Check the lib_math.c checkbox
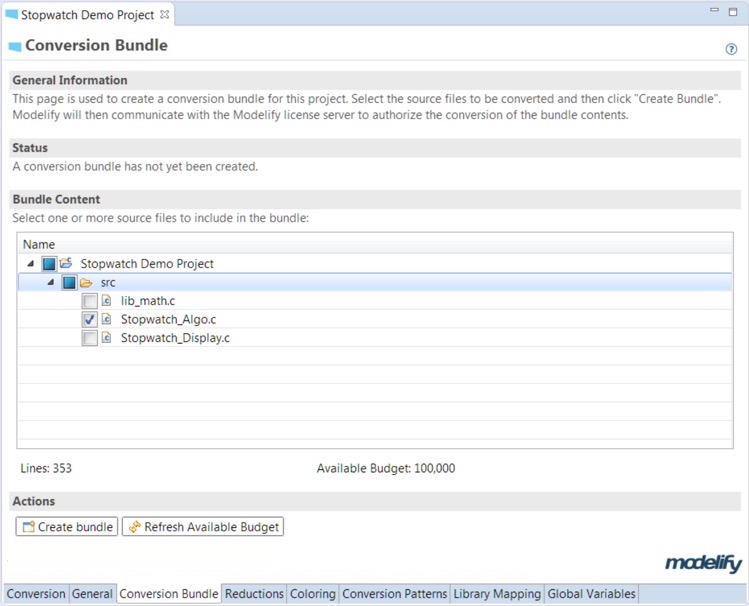The width and height of the screenshot is (749, 606). point(89,301)
